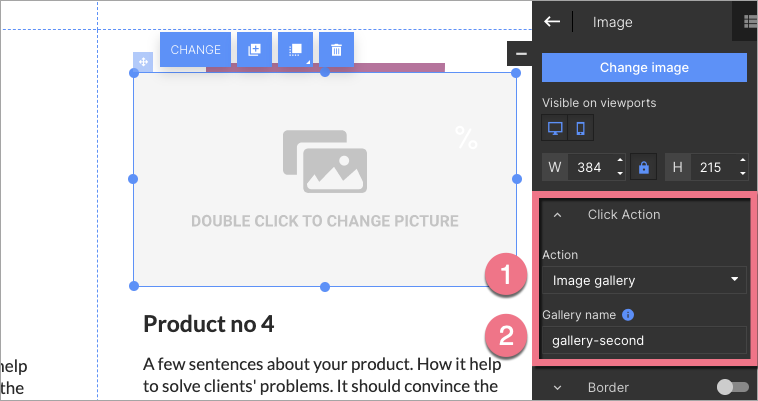Click the Gallery name info icon
This screenshot has width=758, height=401.
click(x=628, y=315)
